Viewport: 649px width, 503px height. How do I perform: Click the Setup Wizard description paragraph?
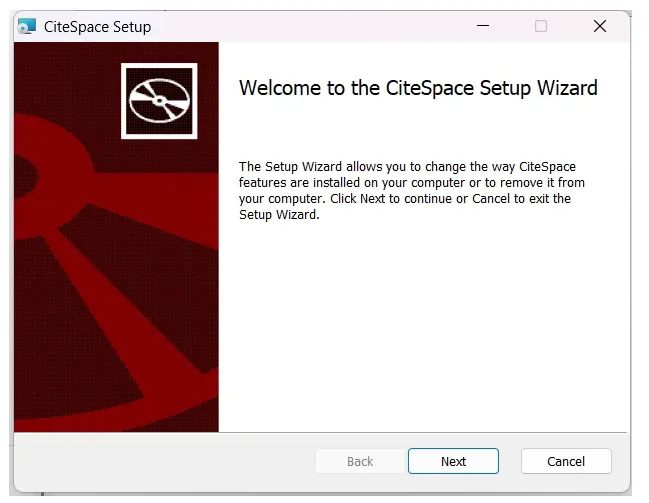click(x=412, y=190)
